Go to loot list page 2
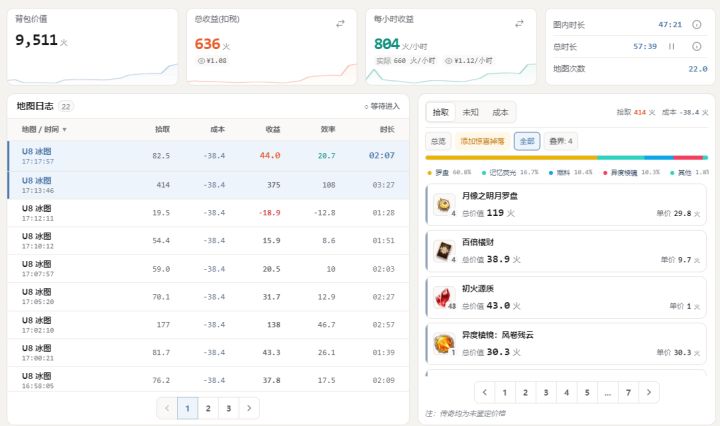 tap(525, 392)
